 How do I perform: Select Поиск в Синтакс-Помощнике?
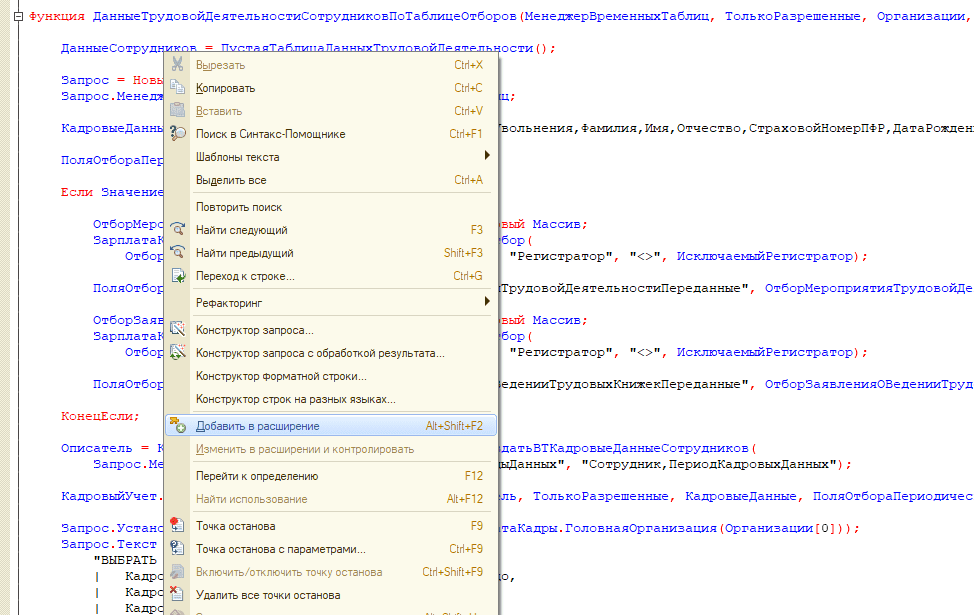331,134
